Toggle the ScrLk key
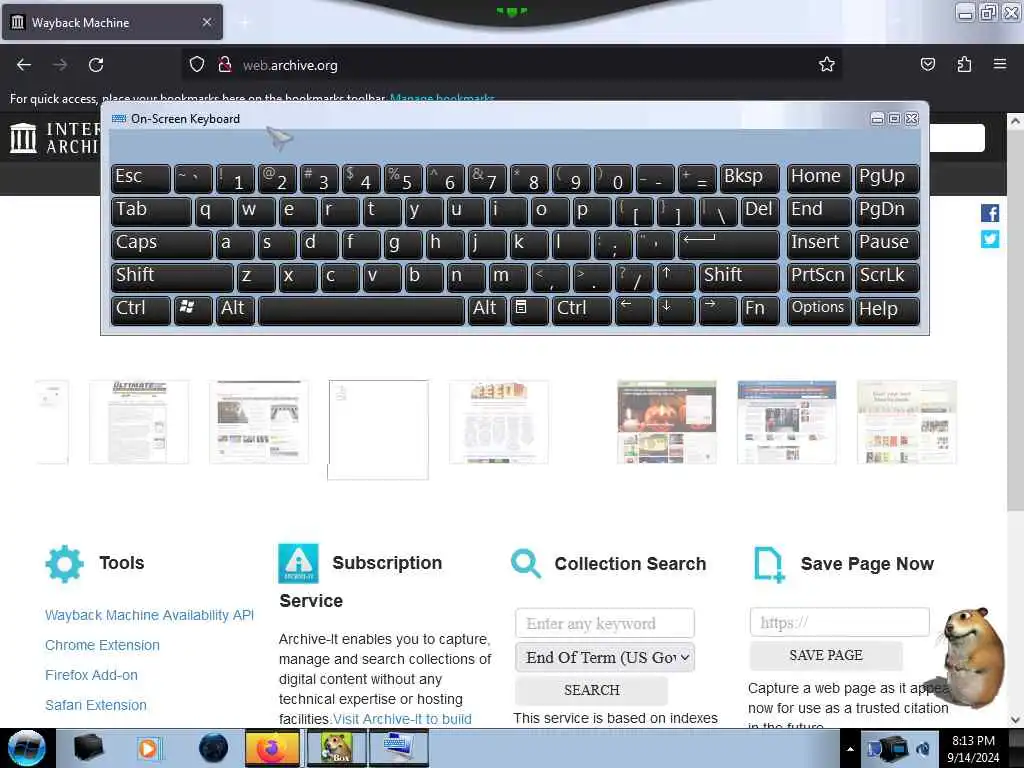 point(887,277)
